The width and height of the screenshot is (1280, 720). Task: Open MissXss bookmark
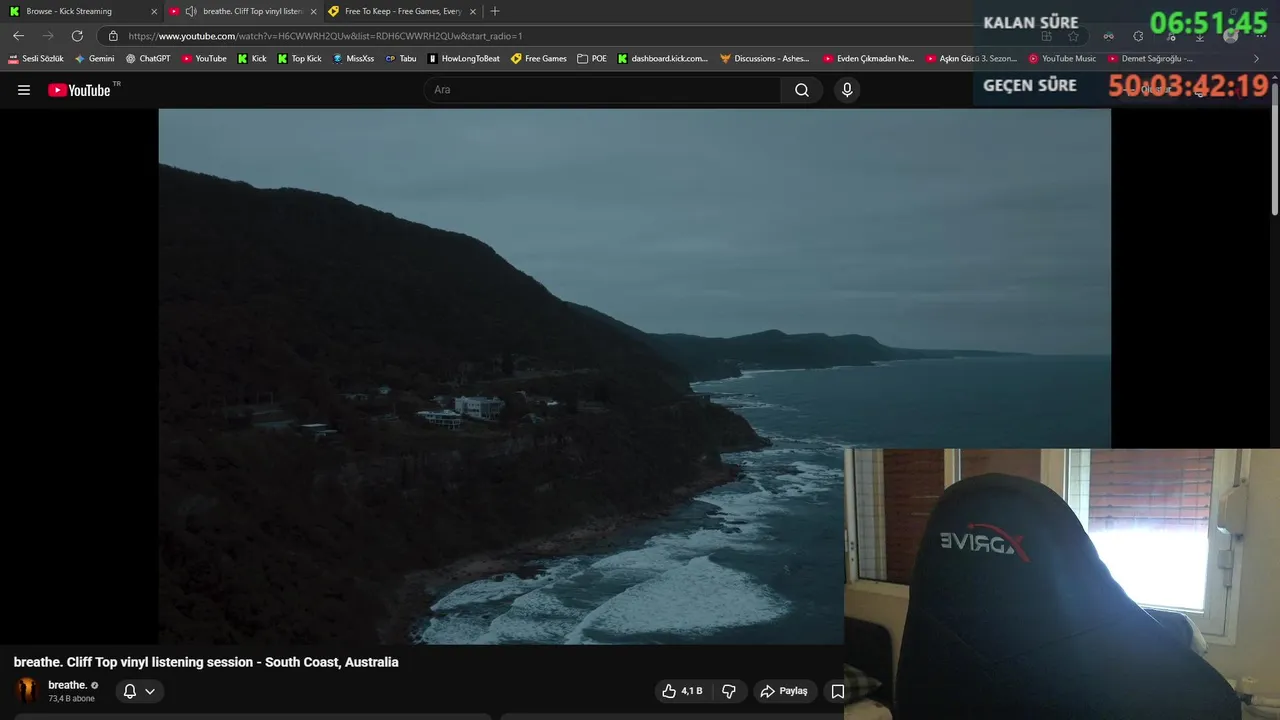pos(353,59)
